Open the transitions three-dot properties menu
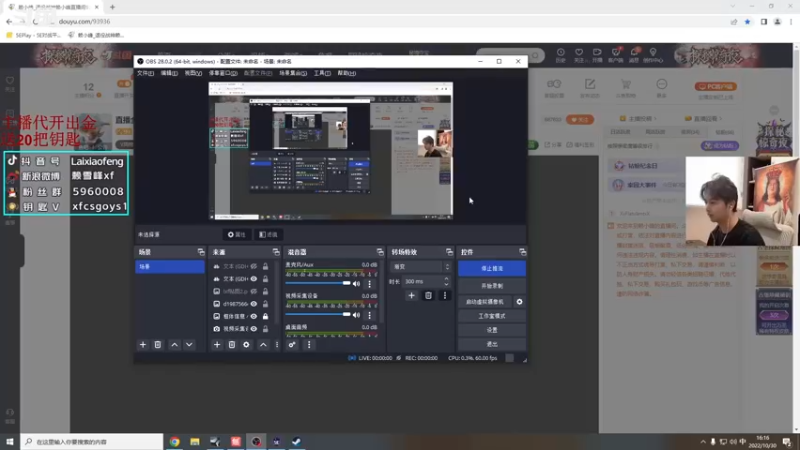The height and width of the screenshot is (450, 800). coord(445,295)
